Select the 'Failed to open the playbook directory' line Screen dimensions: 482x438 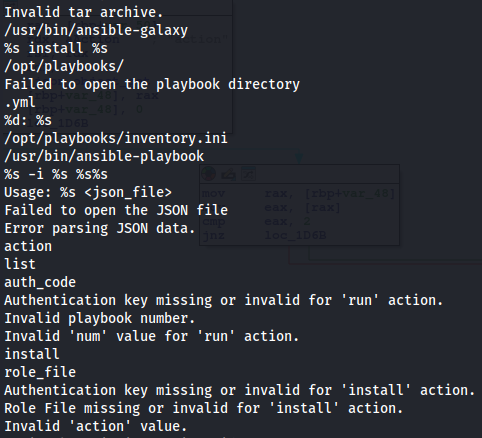(152, 84)
